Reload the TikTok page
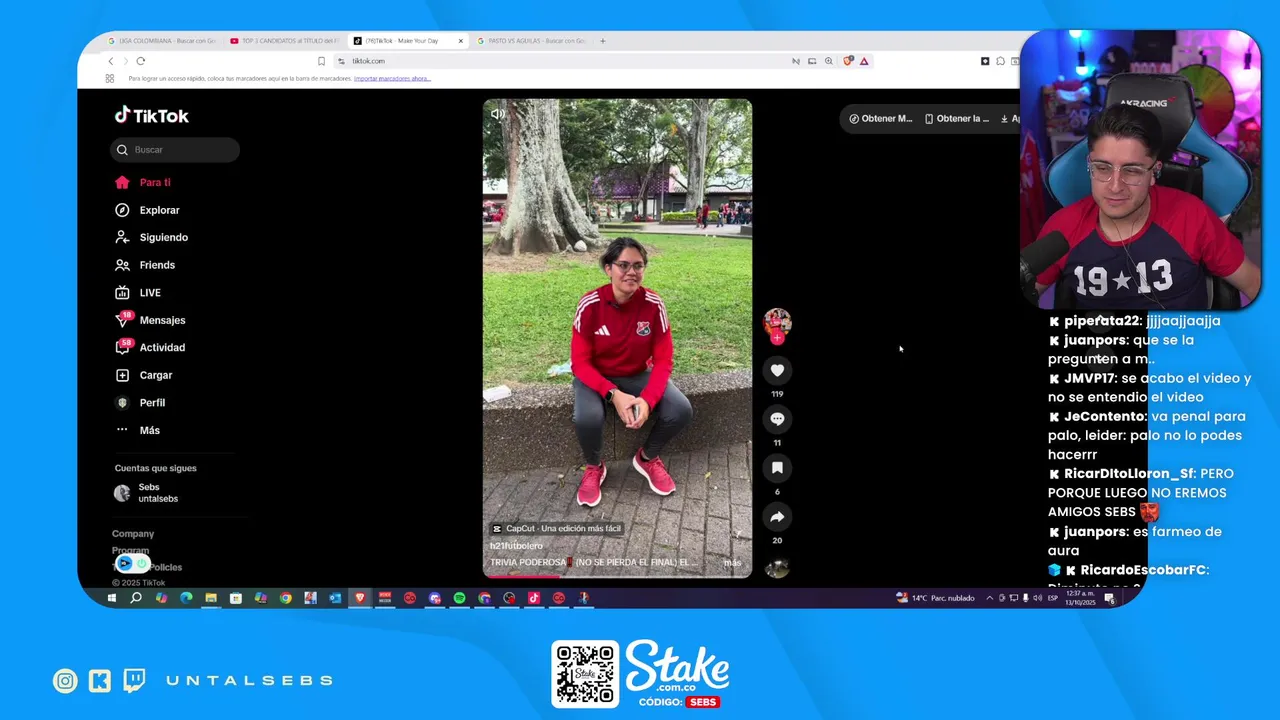Viewport: 1280px width, 720px height. (x=140, y=61)
